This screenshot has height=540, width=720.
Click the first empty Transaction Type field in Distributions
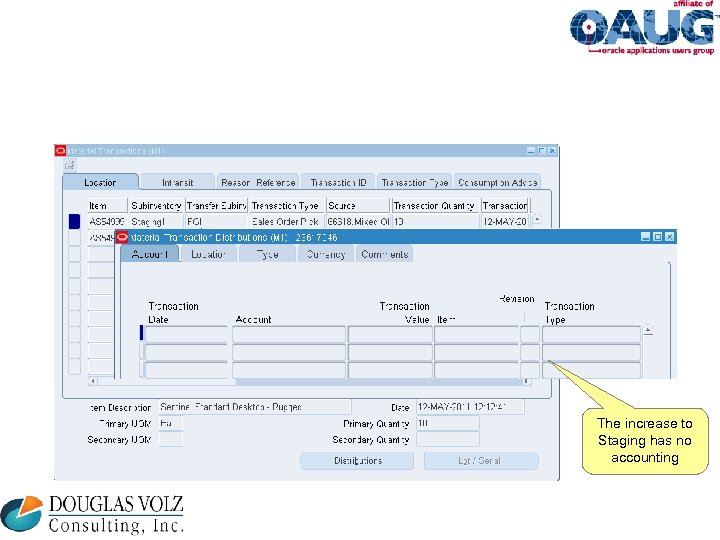coord(591,334)
